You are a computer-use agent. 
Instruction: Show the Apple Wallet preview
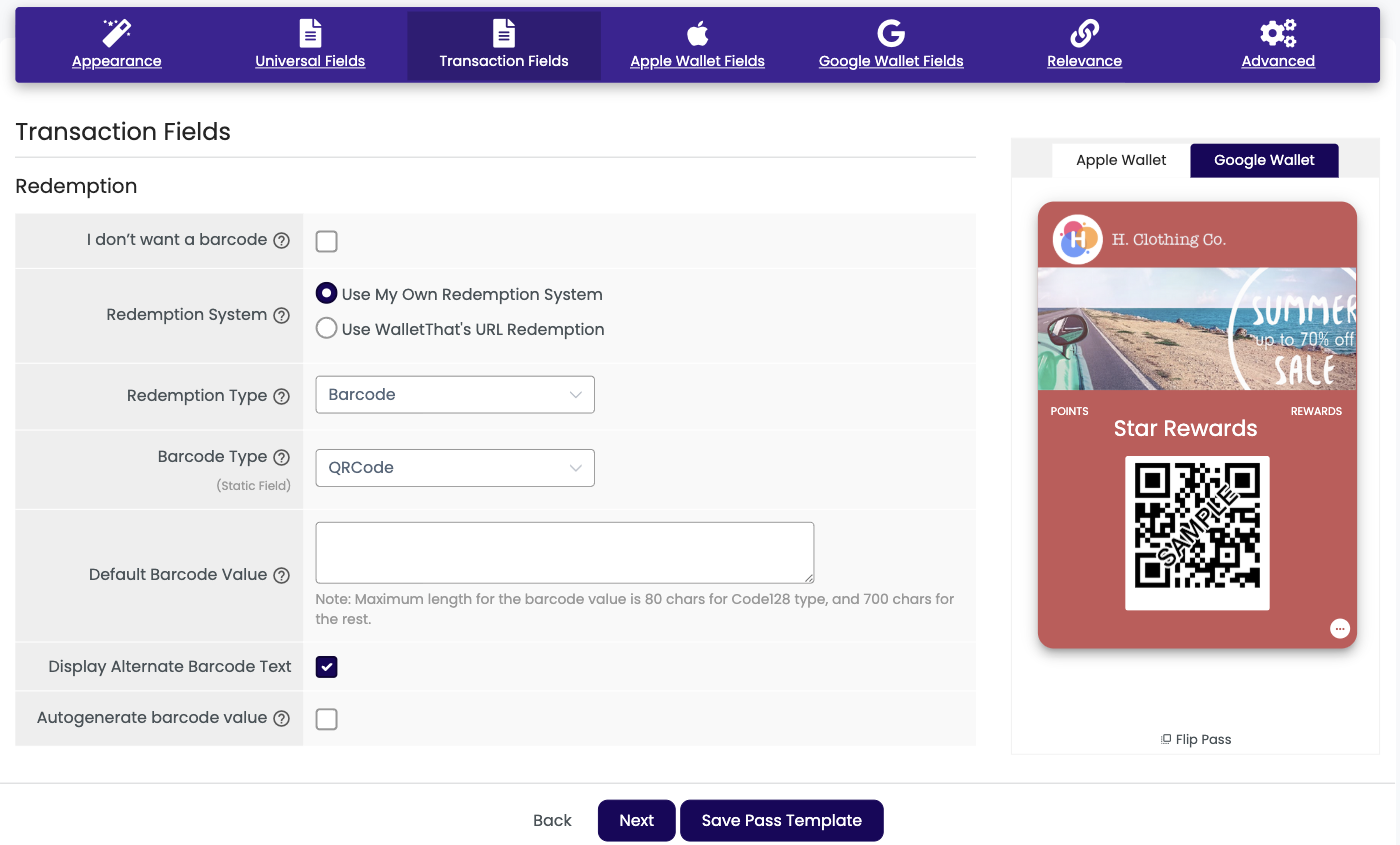pos(1121,160)
